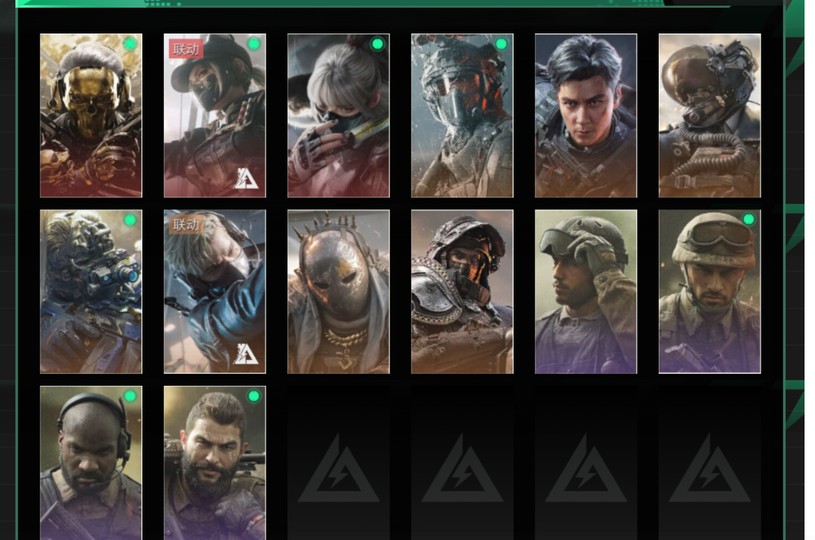Select the armored knight helmet soldier card
Viewport: 815px width, 540px height.
462,292
